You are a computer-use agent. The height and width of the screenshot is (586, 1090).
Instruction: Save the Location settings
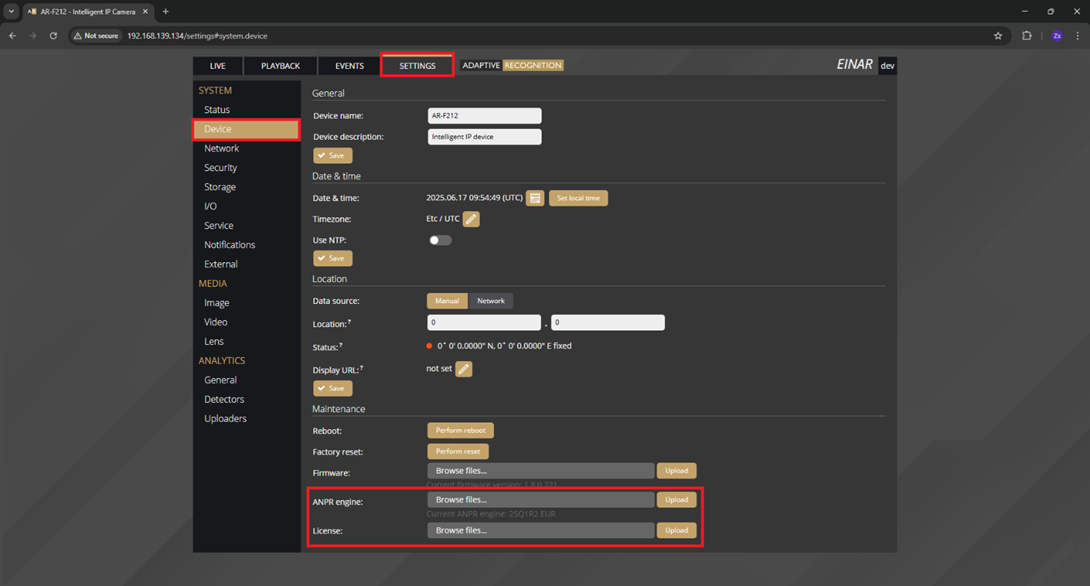(x=332, y=389)
